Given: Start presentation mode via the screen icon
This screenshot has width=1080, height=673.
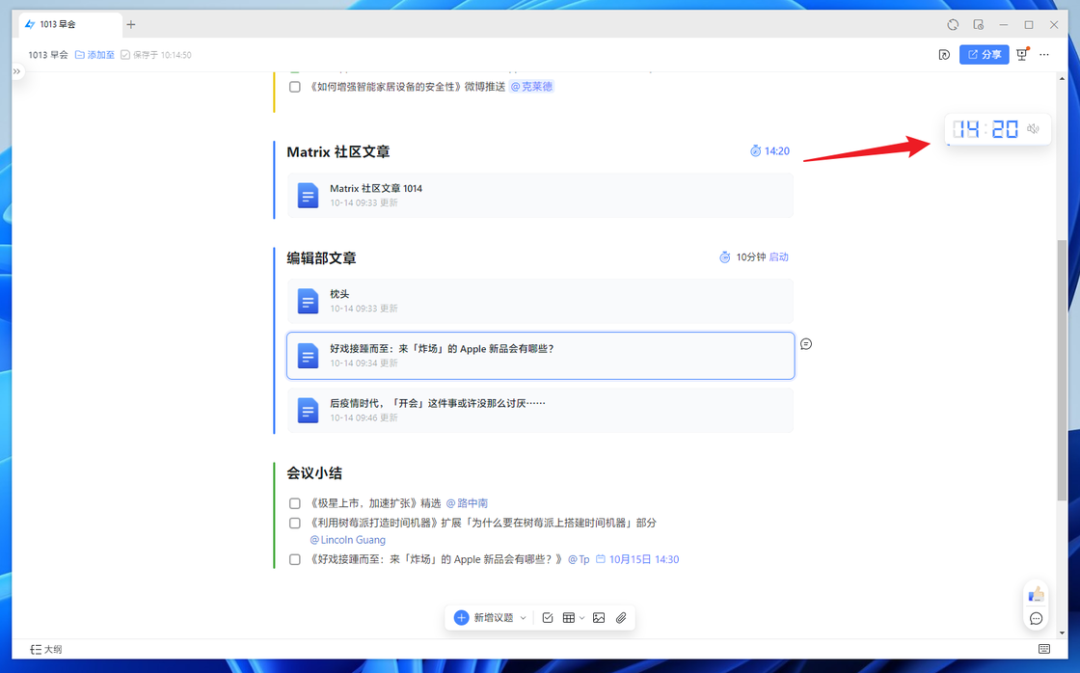Looking at the screenshot, I should [1022, 54].
